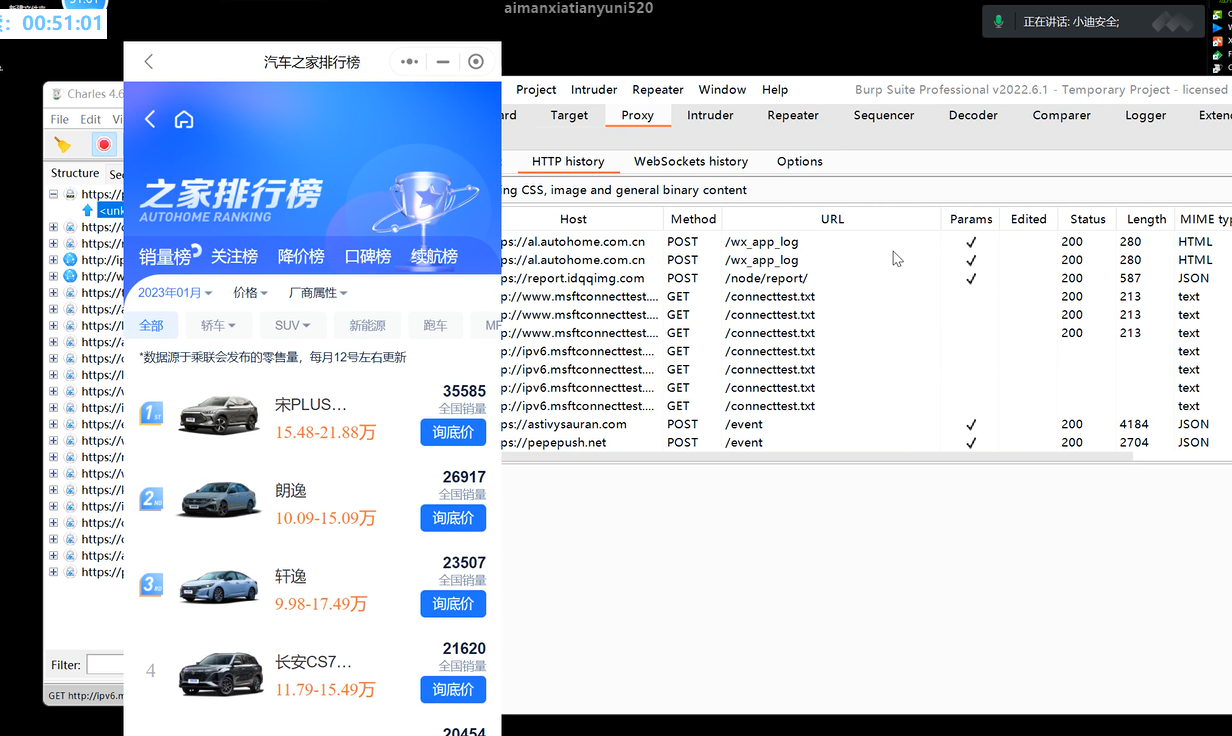Open the Window menu in Burp Suite
This screenshot has height=736, width=1232.
722,90
